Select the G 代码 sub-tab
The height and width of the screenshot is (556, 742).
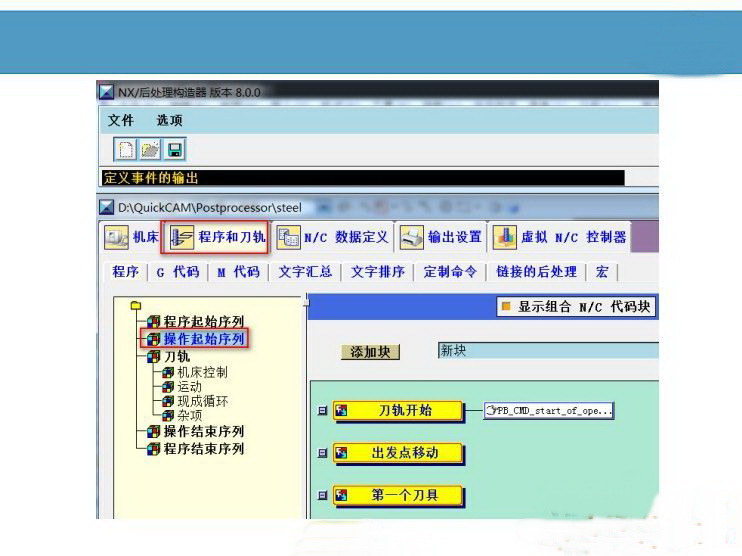tap(177, 272)
